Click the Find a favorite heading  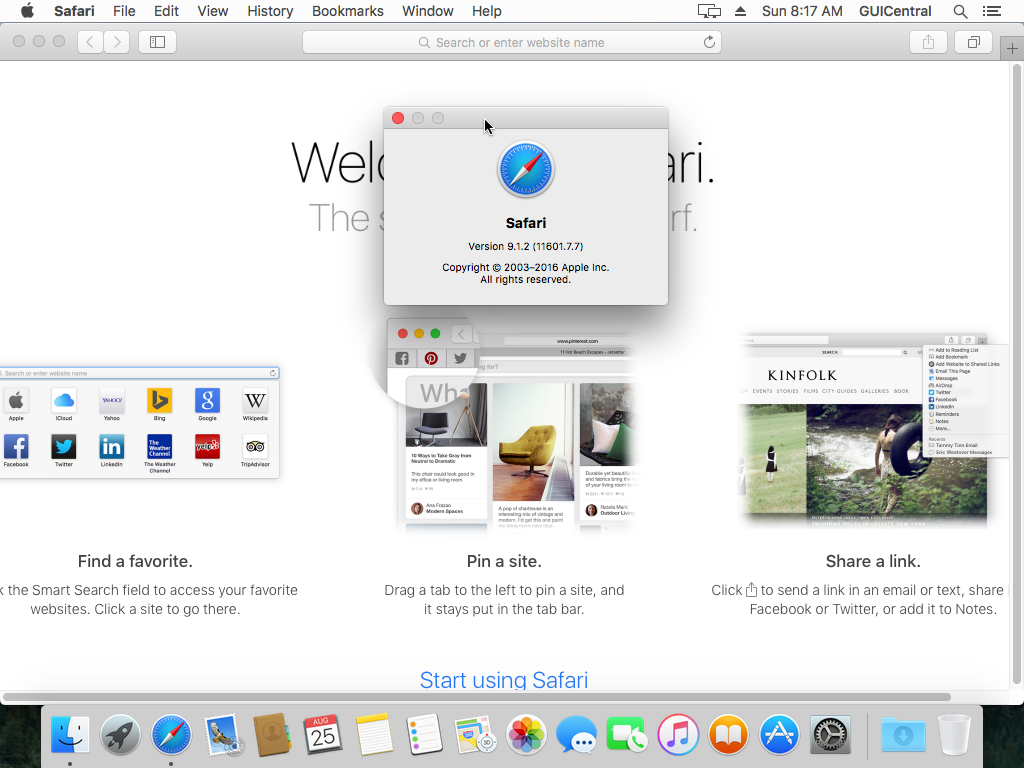pos(135,562)
